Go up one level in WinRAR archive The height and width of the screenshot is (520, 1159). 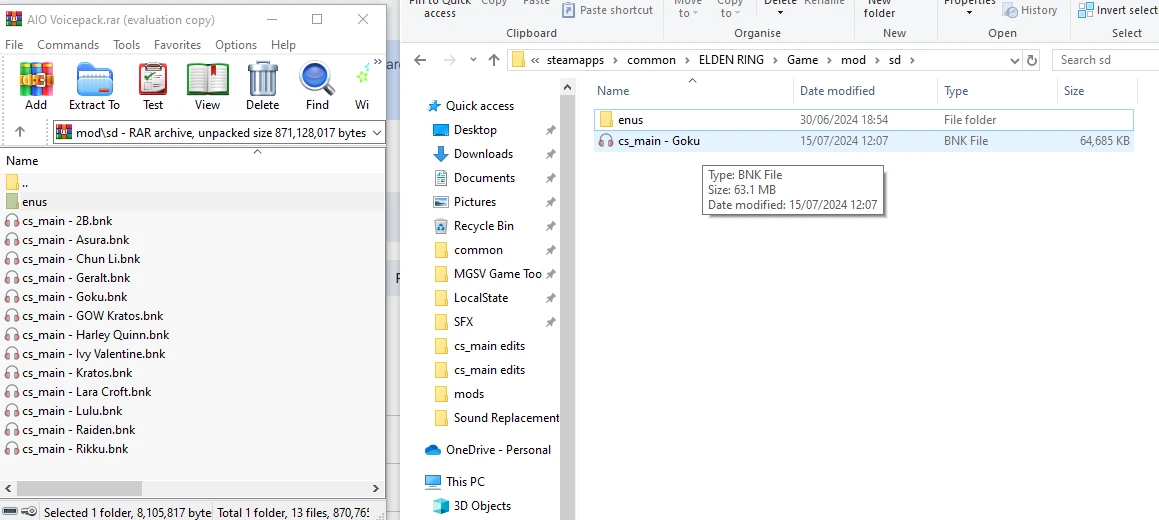20,132
